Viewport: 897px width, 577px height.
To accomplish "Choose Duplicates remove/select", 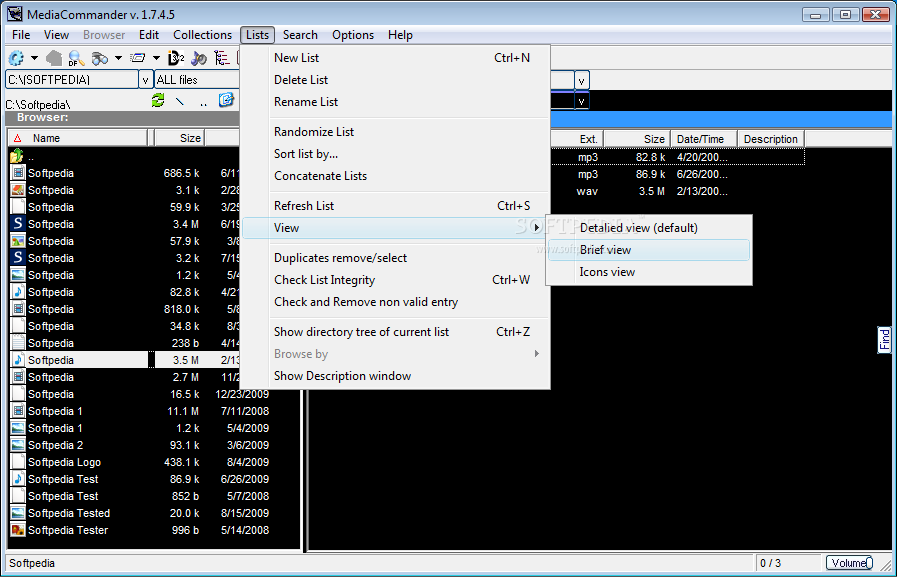I will (395, 258).
